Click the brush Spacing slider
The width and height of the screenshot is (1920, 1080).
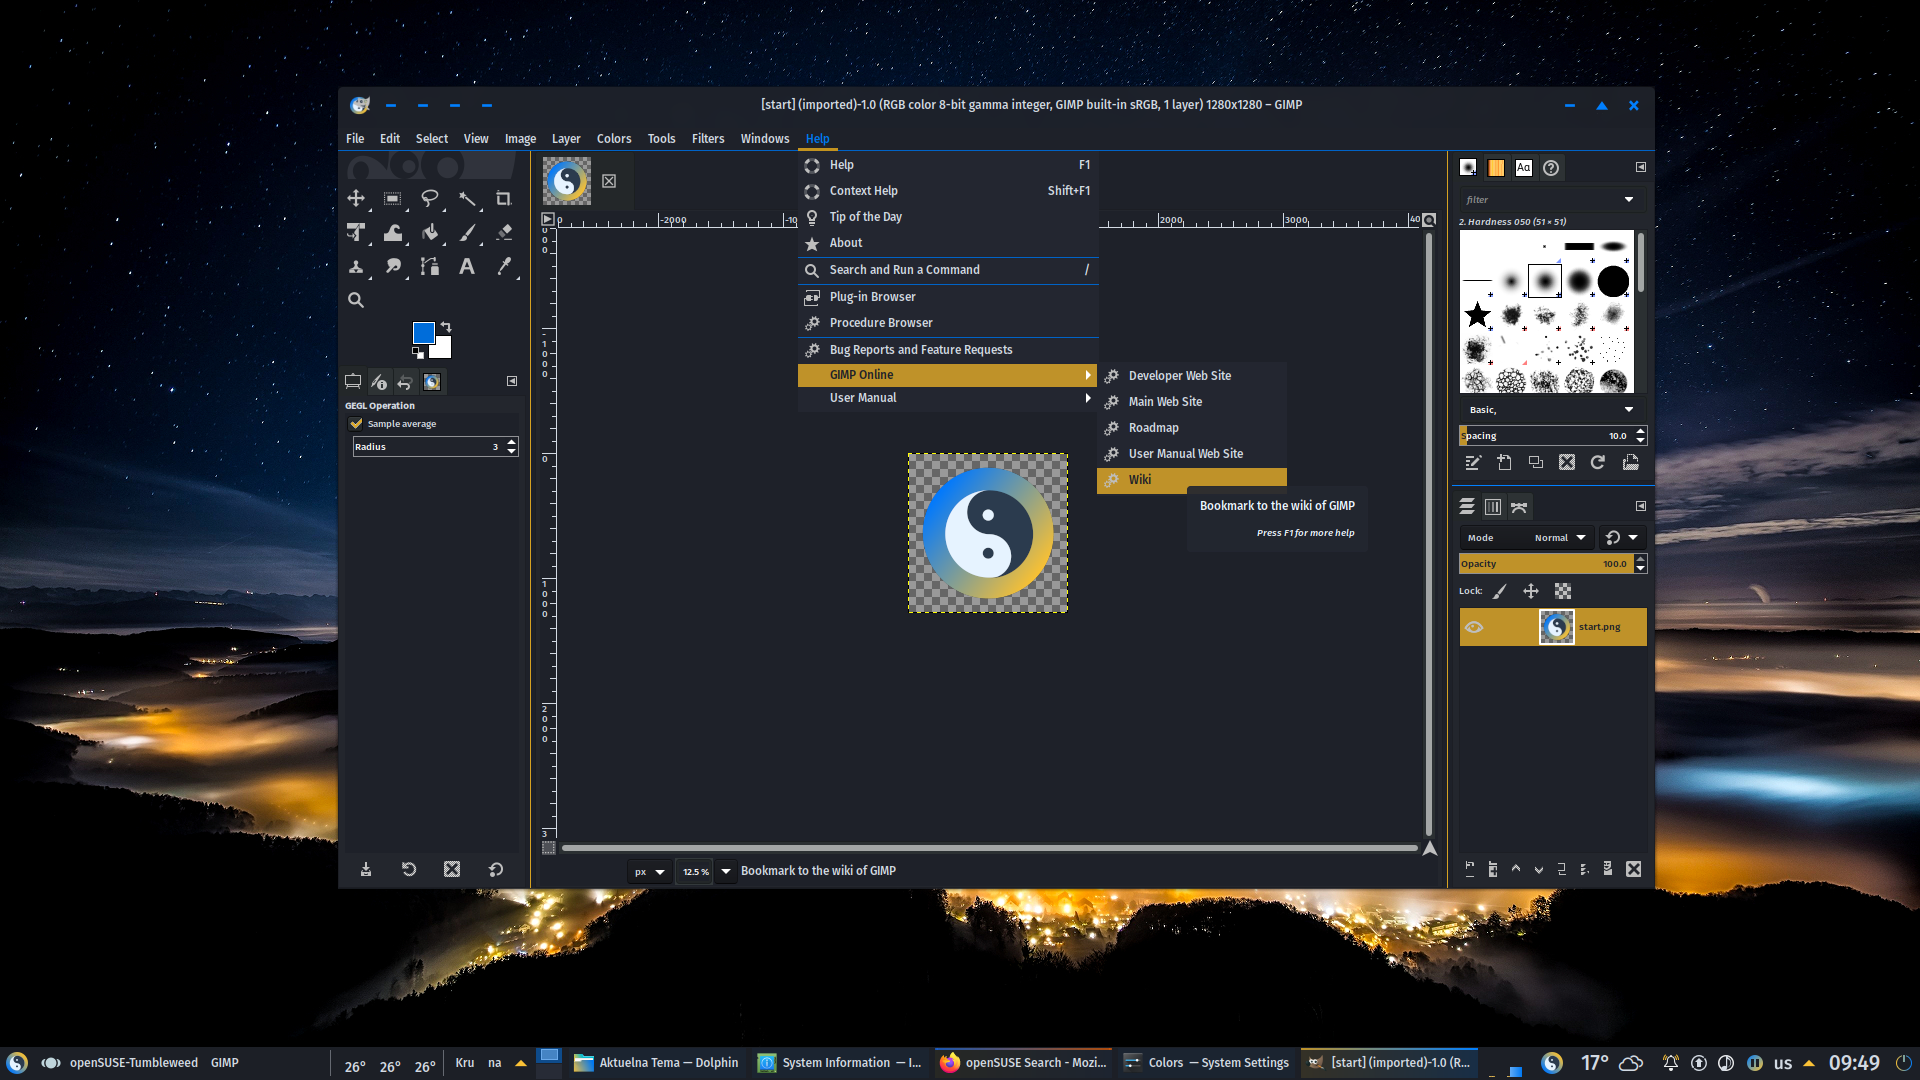(x=1546, y=436)
